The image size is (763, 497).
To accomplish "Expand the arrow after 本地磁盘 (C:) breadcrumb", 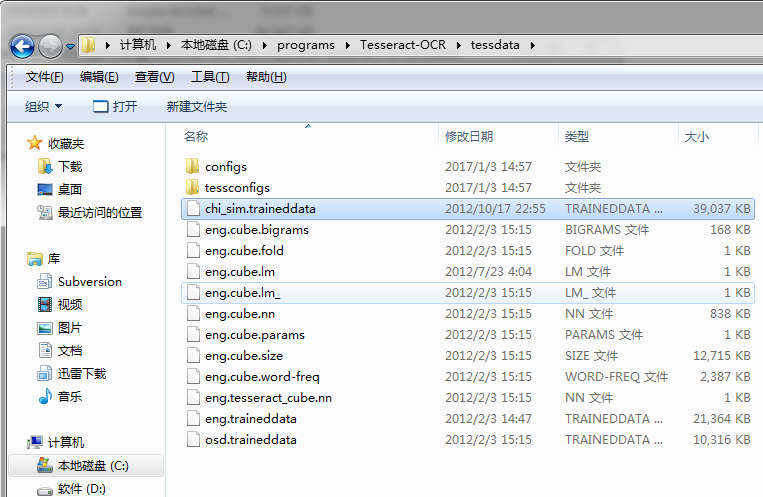I will tap(265, 45).
